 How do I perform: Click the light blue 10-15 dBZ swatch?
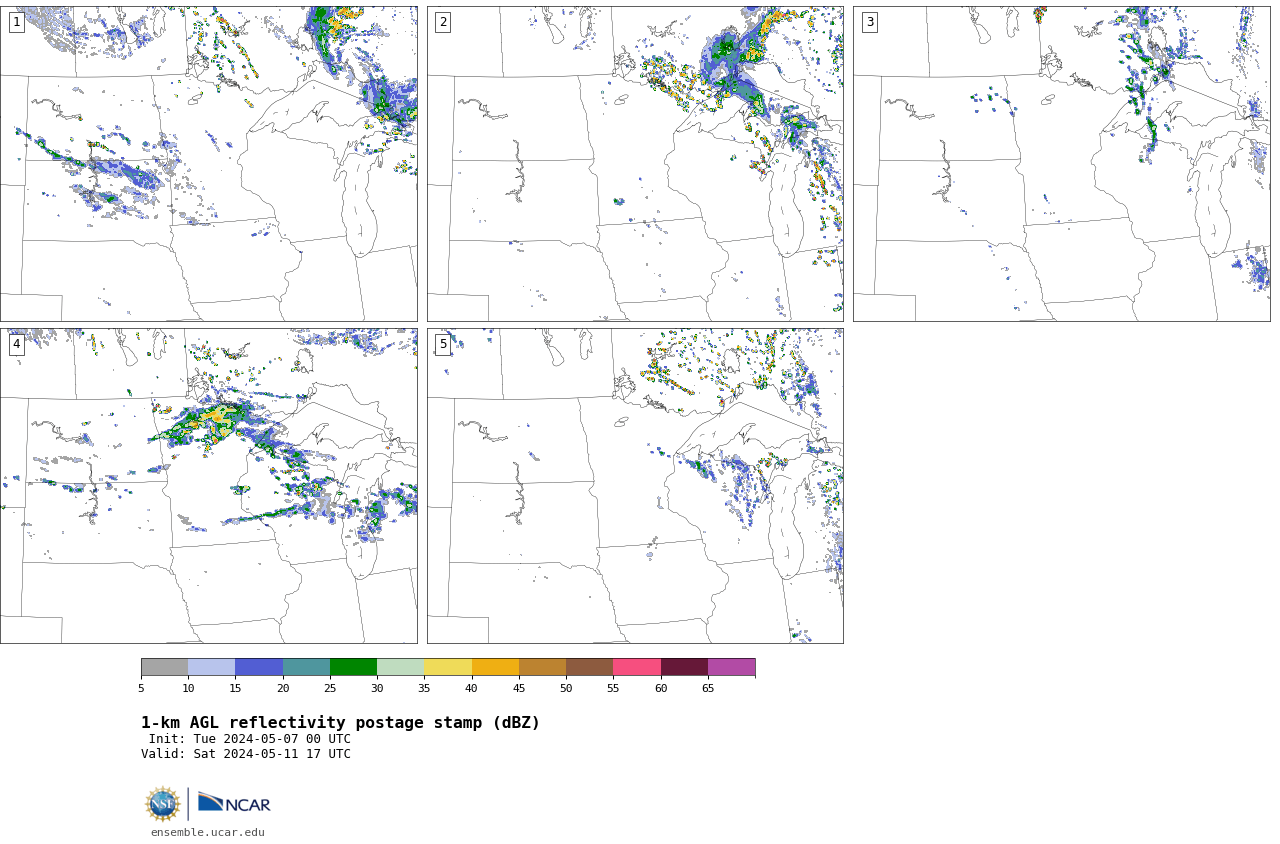click(211, 667)
